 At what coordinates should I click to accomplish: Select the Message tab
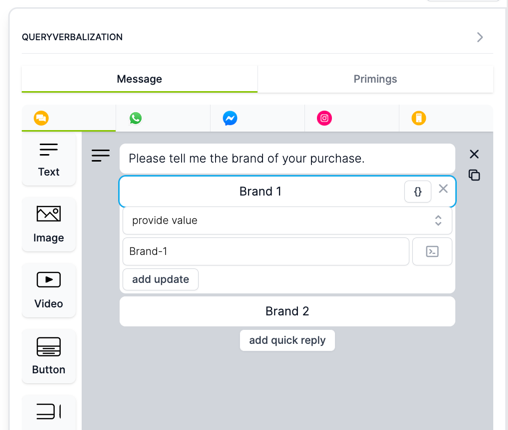pos(139,79)
